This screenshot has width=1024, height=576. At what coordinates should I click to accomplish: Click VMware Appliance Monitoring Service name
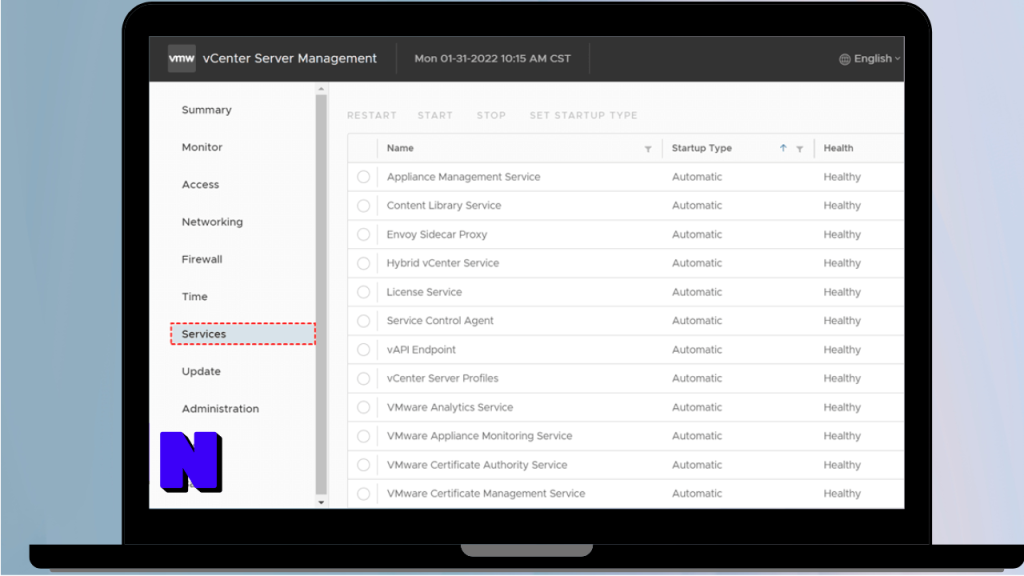tap(479, 436)
